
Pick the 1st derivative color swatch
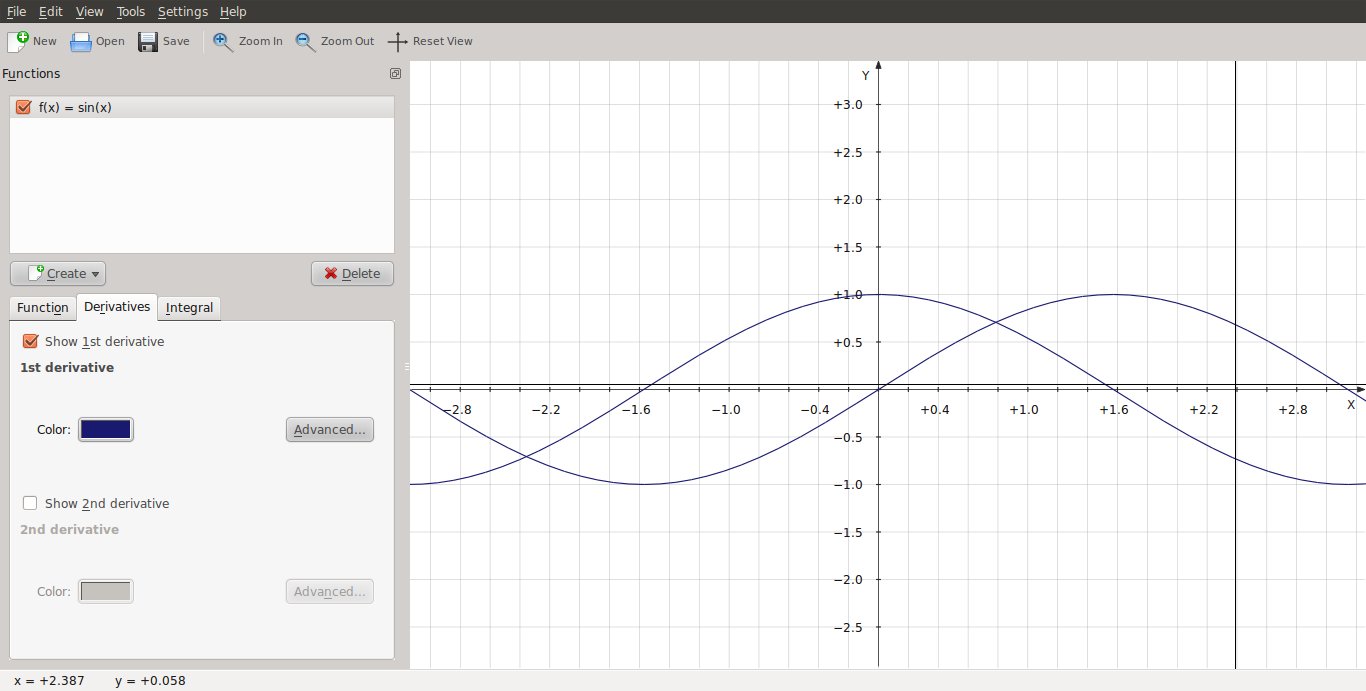coord(105,429)
